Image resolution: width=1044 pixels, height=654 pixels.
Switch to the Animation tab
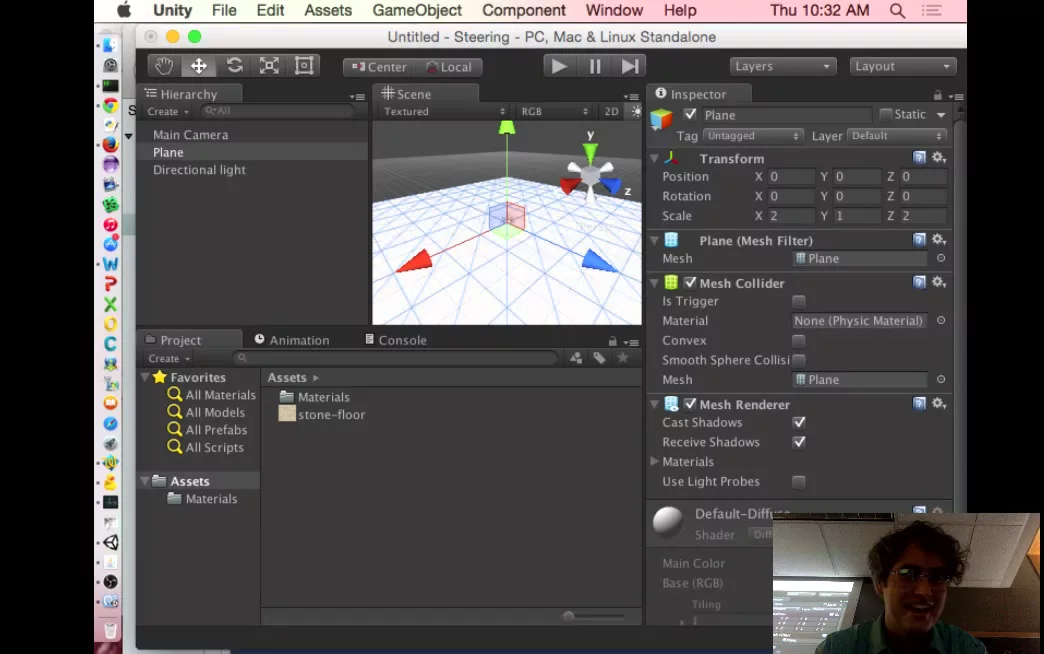tap(292, 340)
